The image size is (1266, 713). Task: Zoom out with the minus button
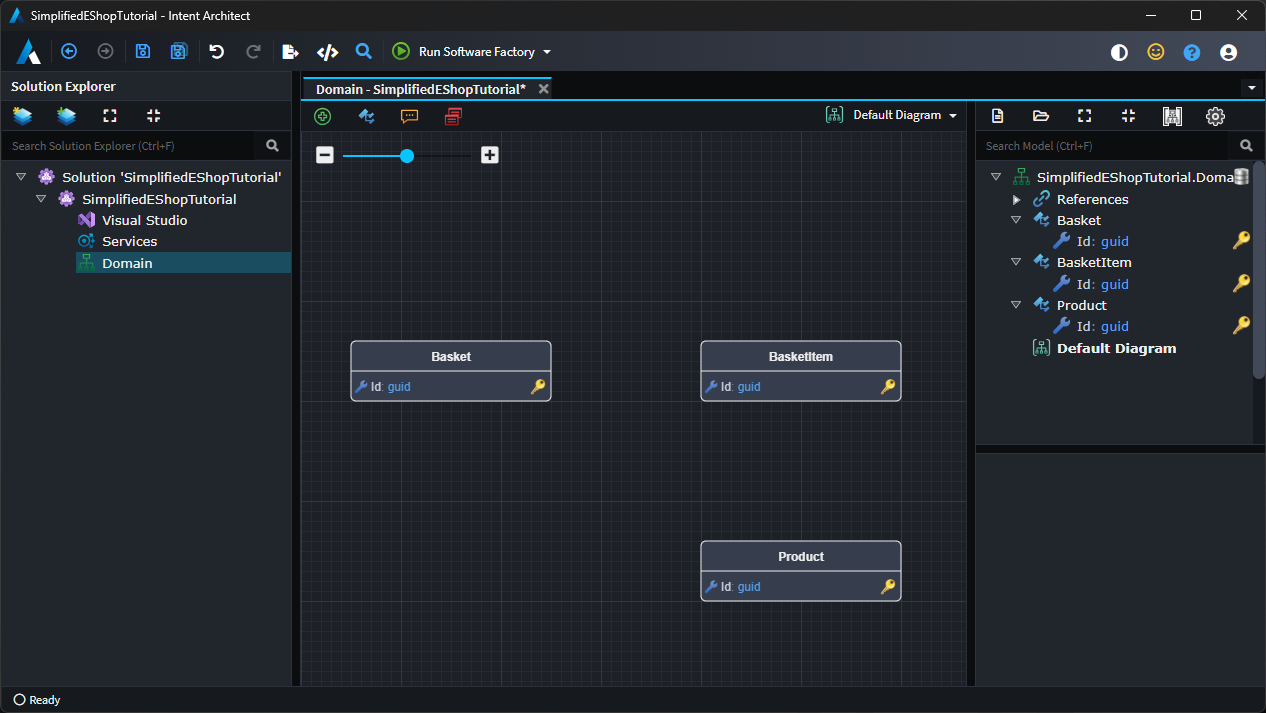pos(325,155)
